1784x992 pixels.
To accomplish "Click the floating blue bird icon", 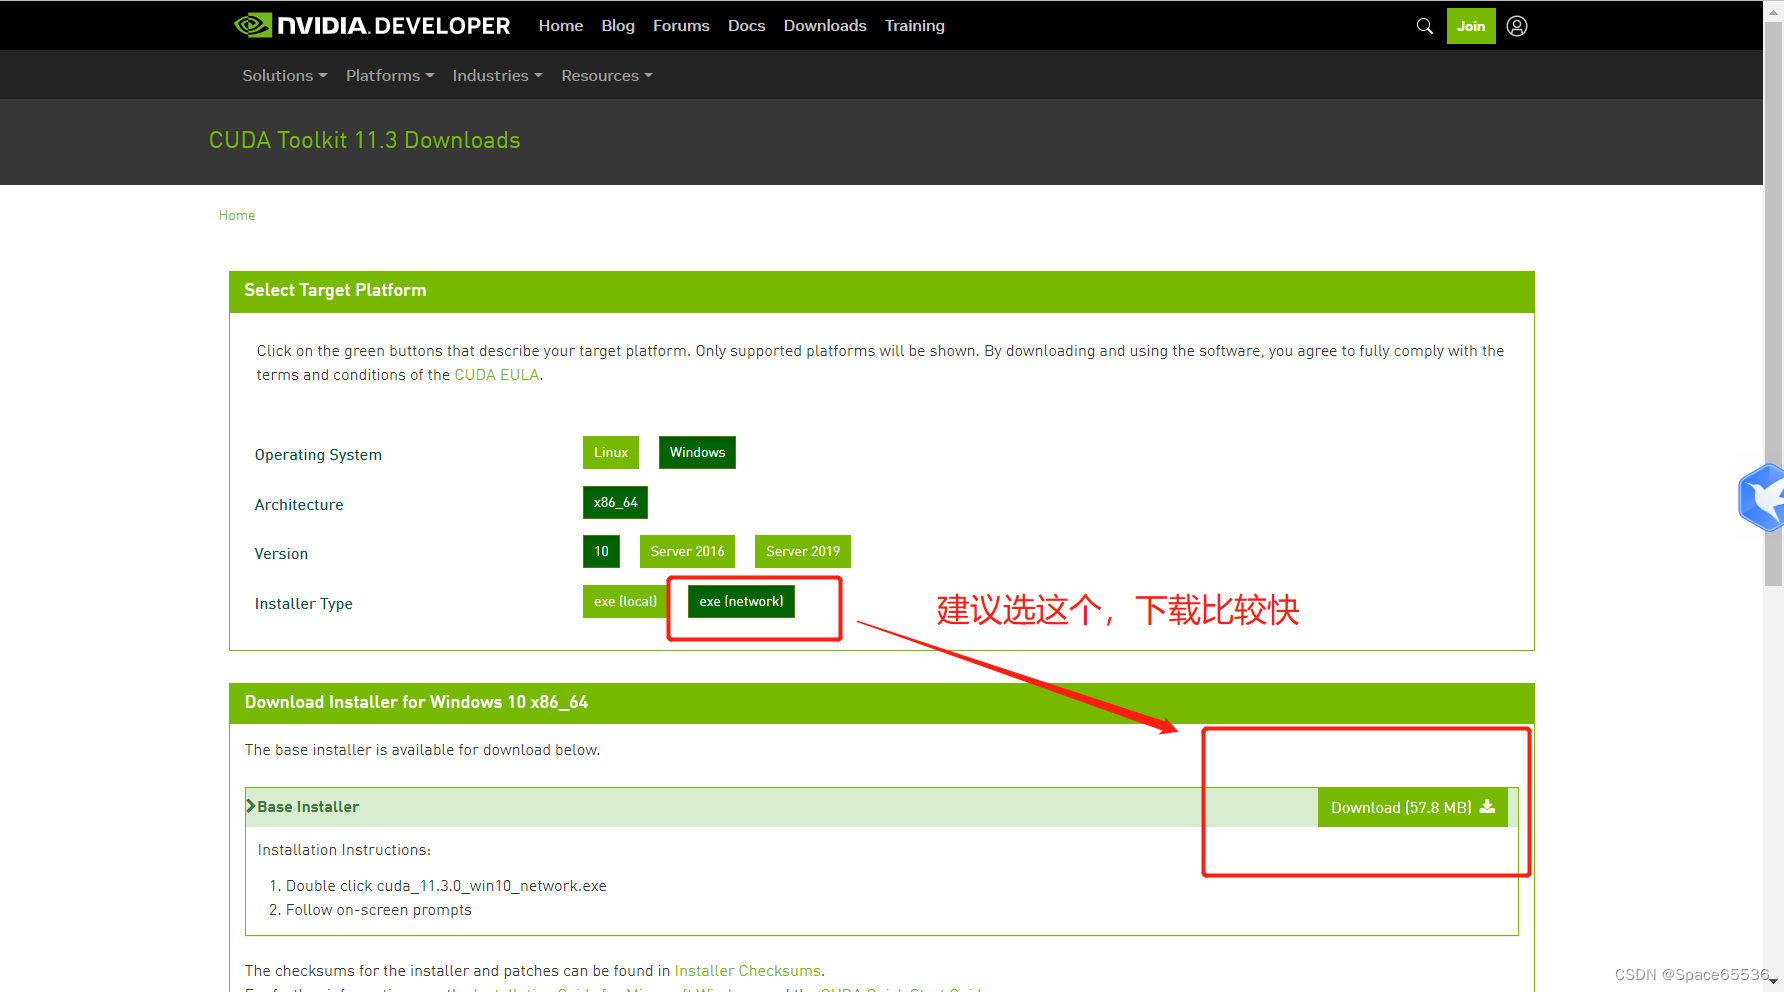I will (1763, 497).
